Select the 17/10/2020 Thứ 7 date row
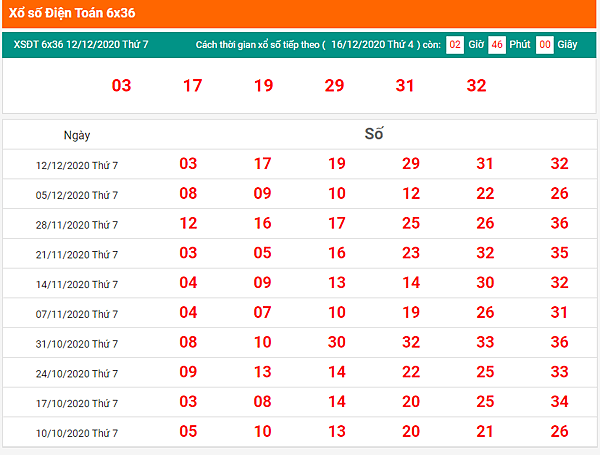The width and height of the screenshot is (600, 455). coord(300,402)
